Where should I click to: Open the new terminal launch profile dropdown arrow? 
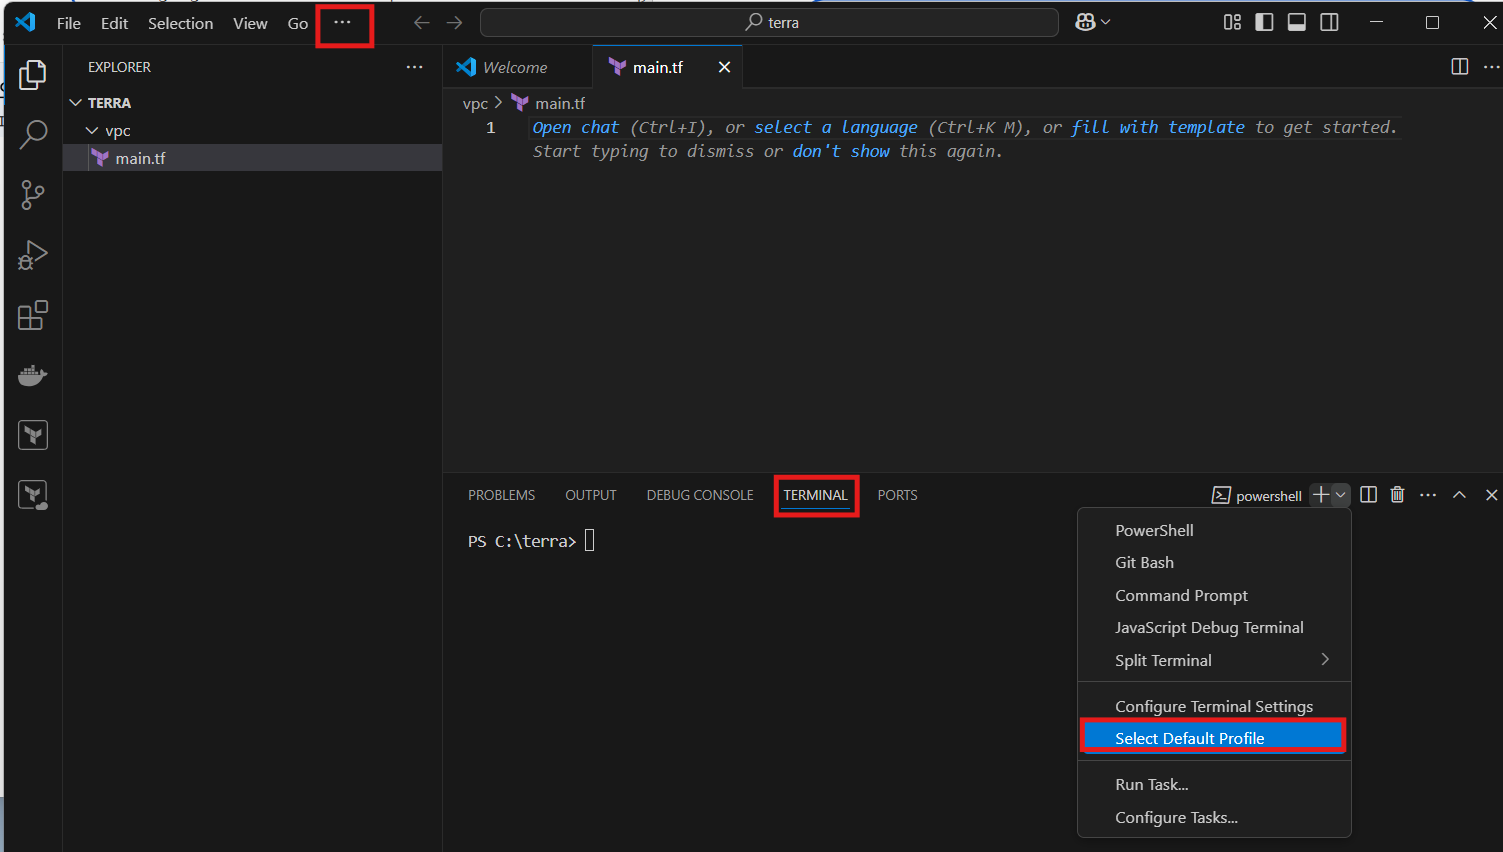coord(1341,495)
